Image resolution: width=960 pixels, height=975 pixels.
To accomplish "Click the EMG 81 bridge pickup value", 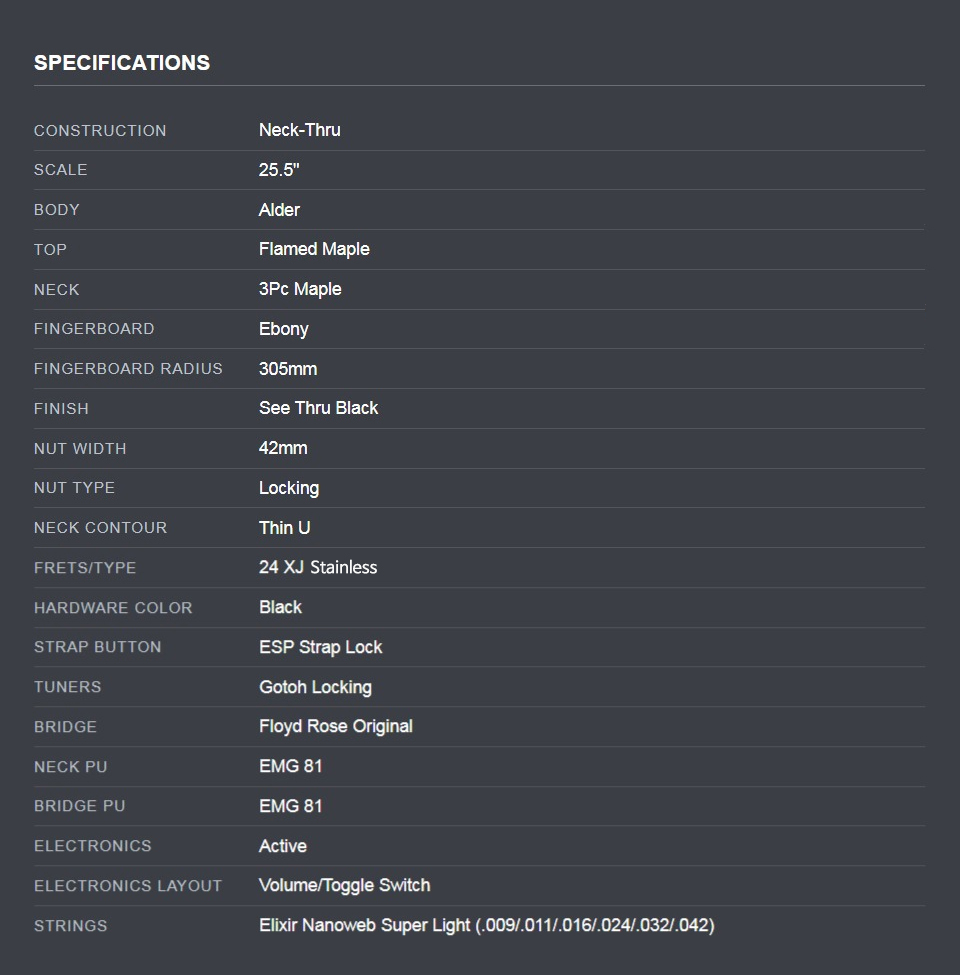I will [x=290, y=806].
